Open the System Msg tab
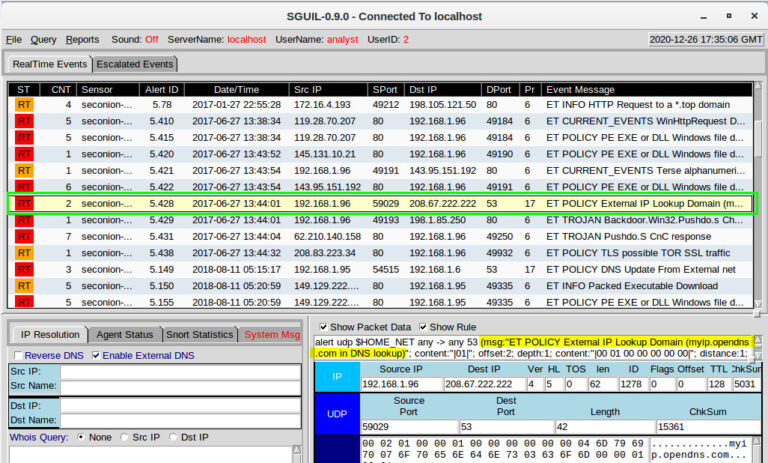 272,335
